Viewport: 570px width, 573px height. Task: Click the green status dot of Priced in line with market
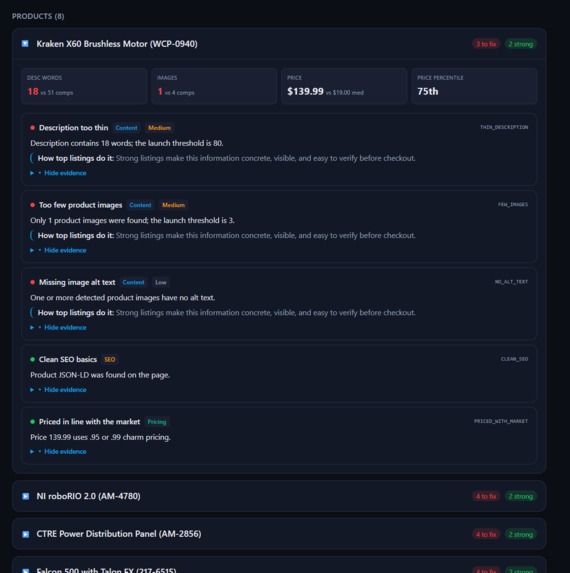(33, 422)
